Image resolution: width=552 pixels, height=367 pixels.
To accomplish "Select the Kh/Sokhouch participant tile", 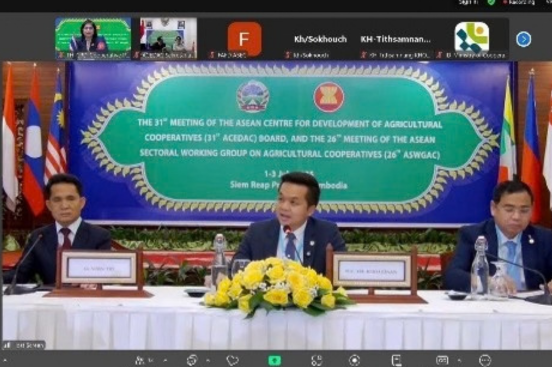I will (320, 39).
